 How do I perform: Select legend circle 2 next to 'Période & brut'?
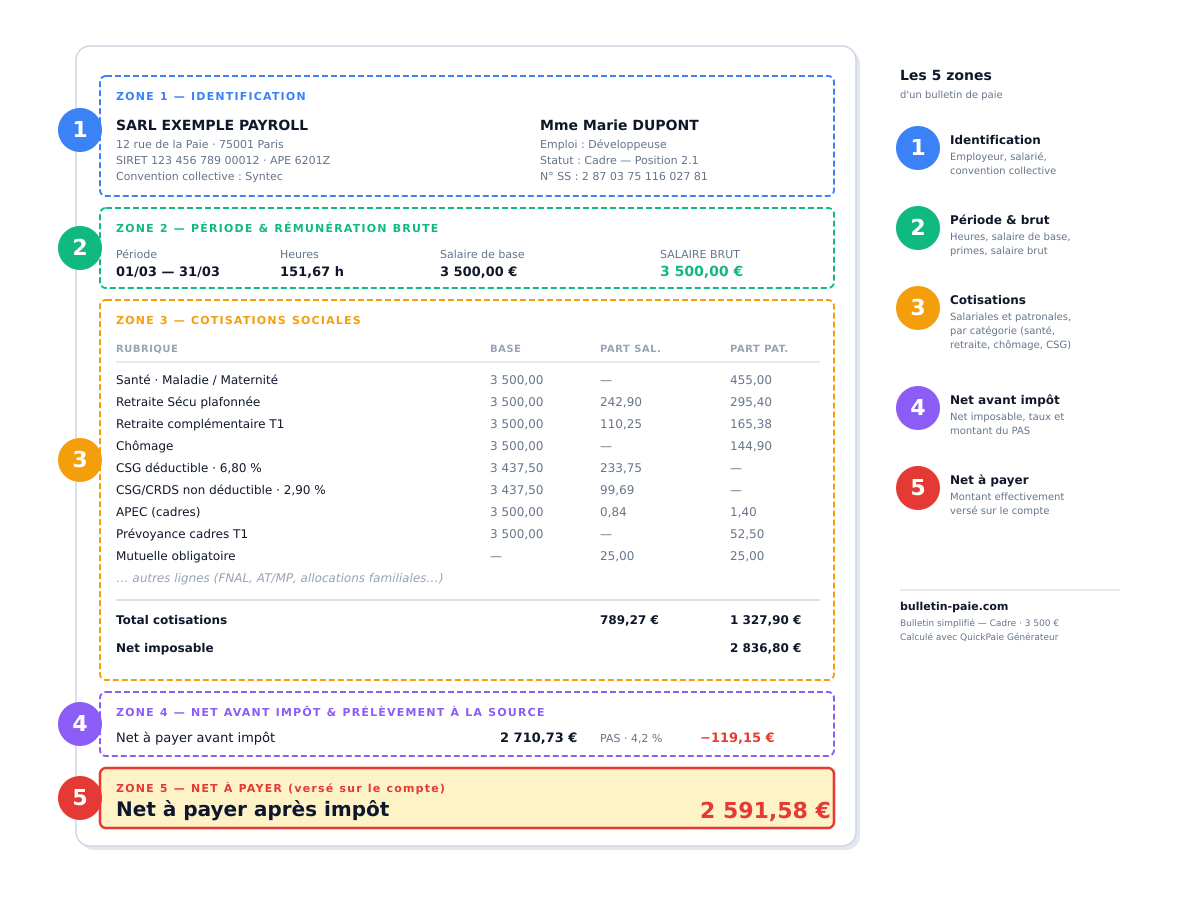point(918,228)
